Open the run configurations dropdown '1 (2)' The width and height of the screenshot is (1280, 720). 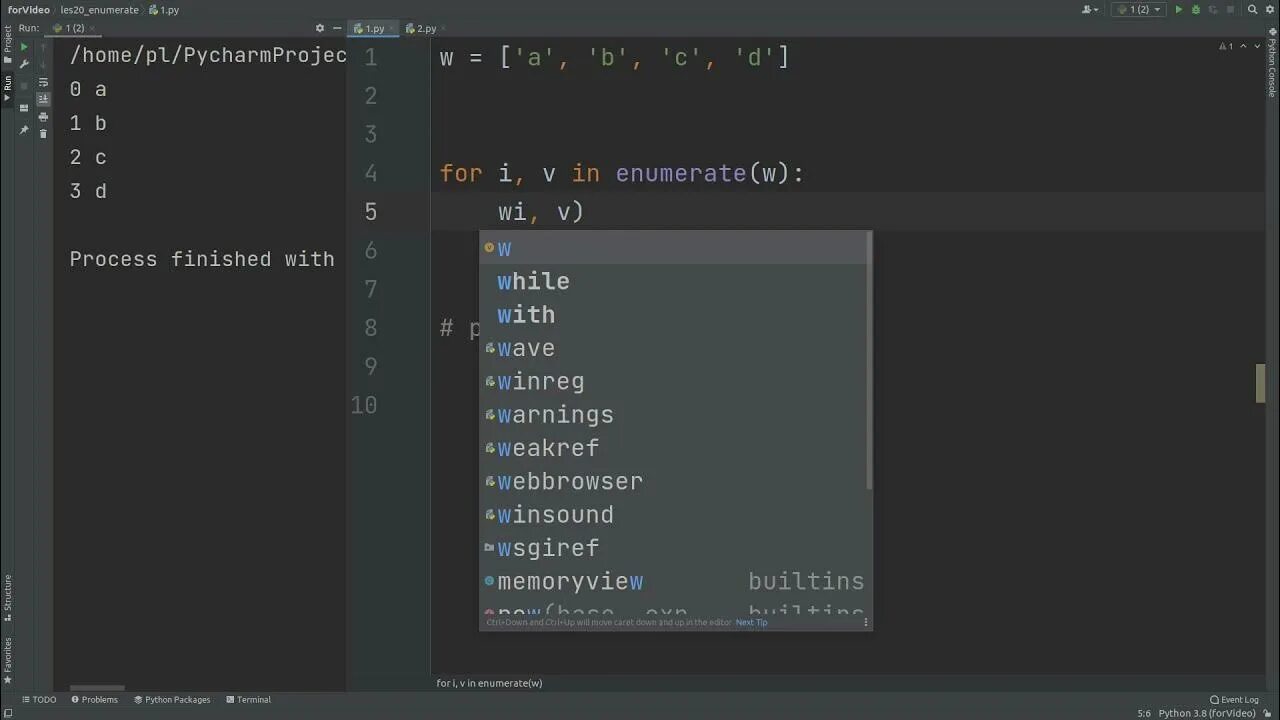point(1140,9)
